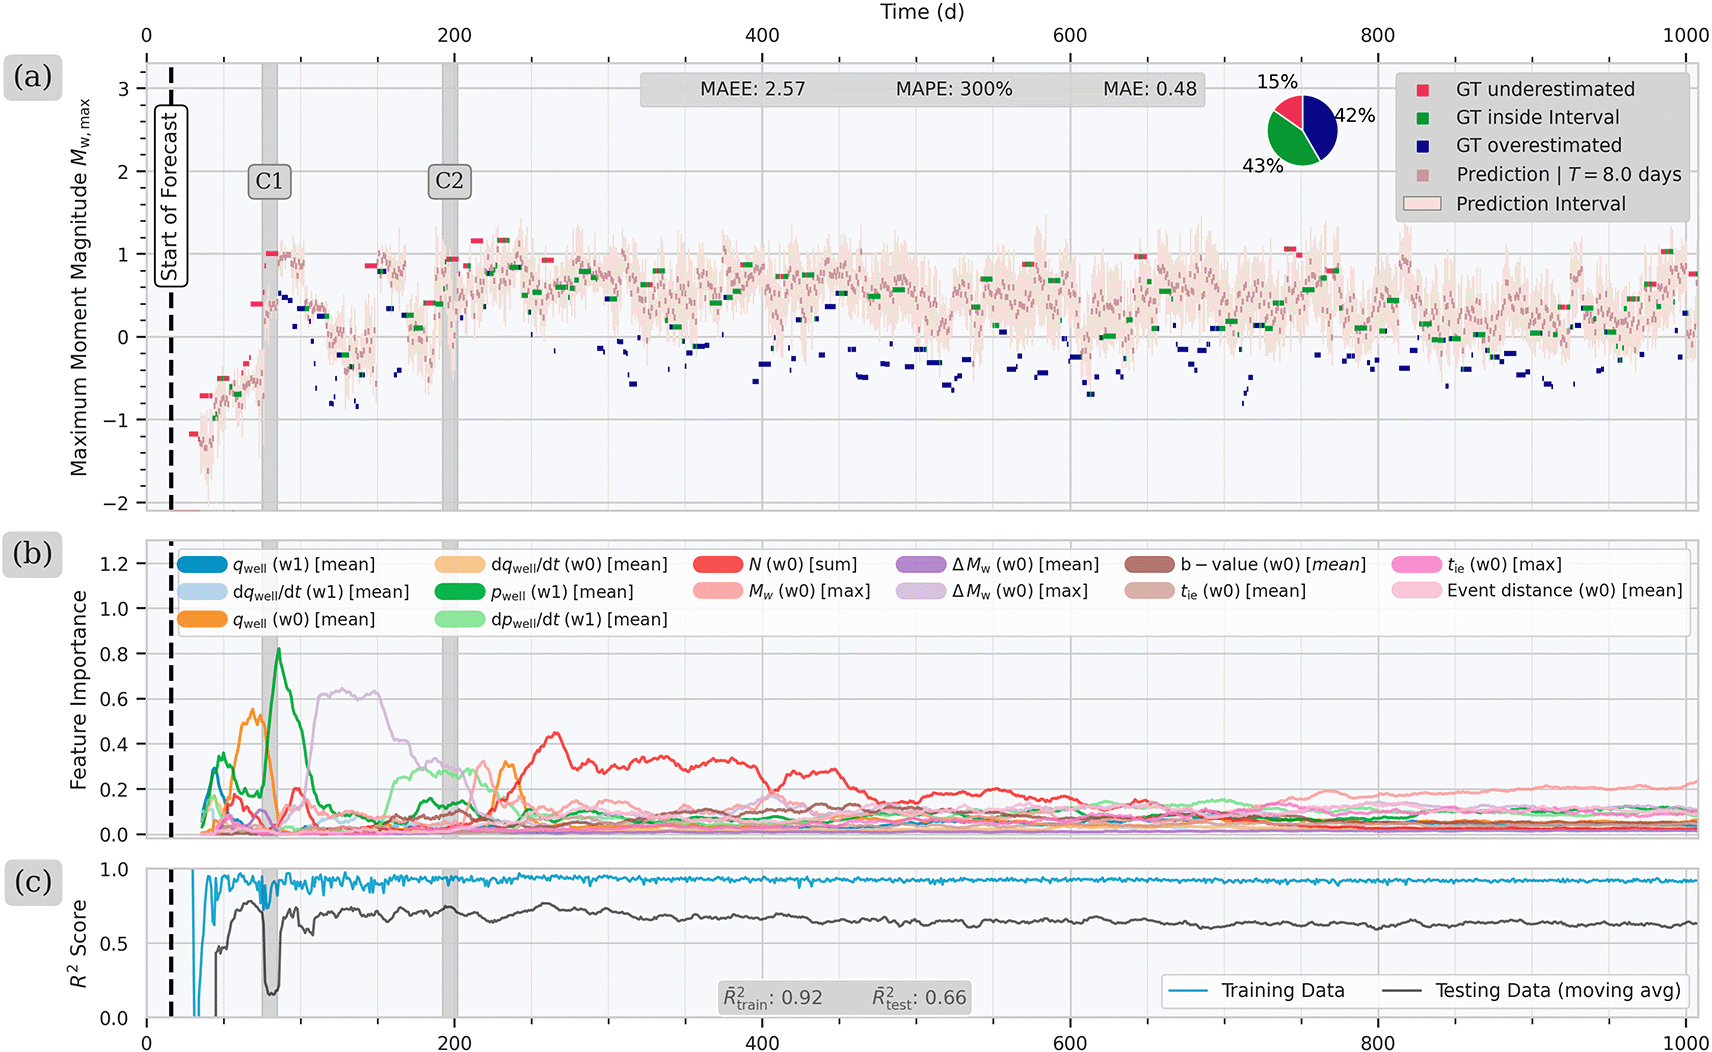
Task: Click the q_well (w1) [mean] blue legend swatch
Action: point(202,564)
